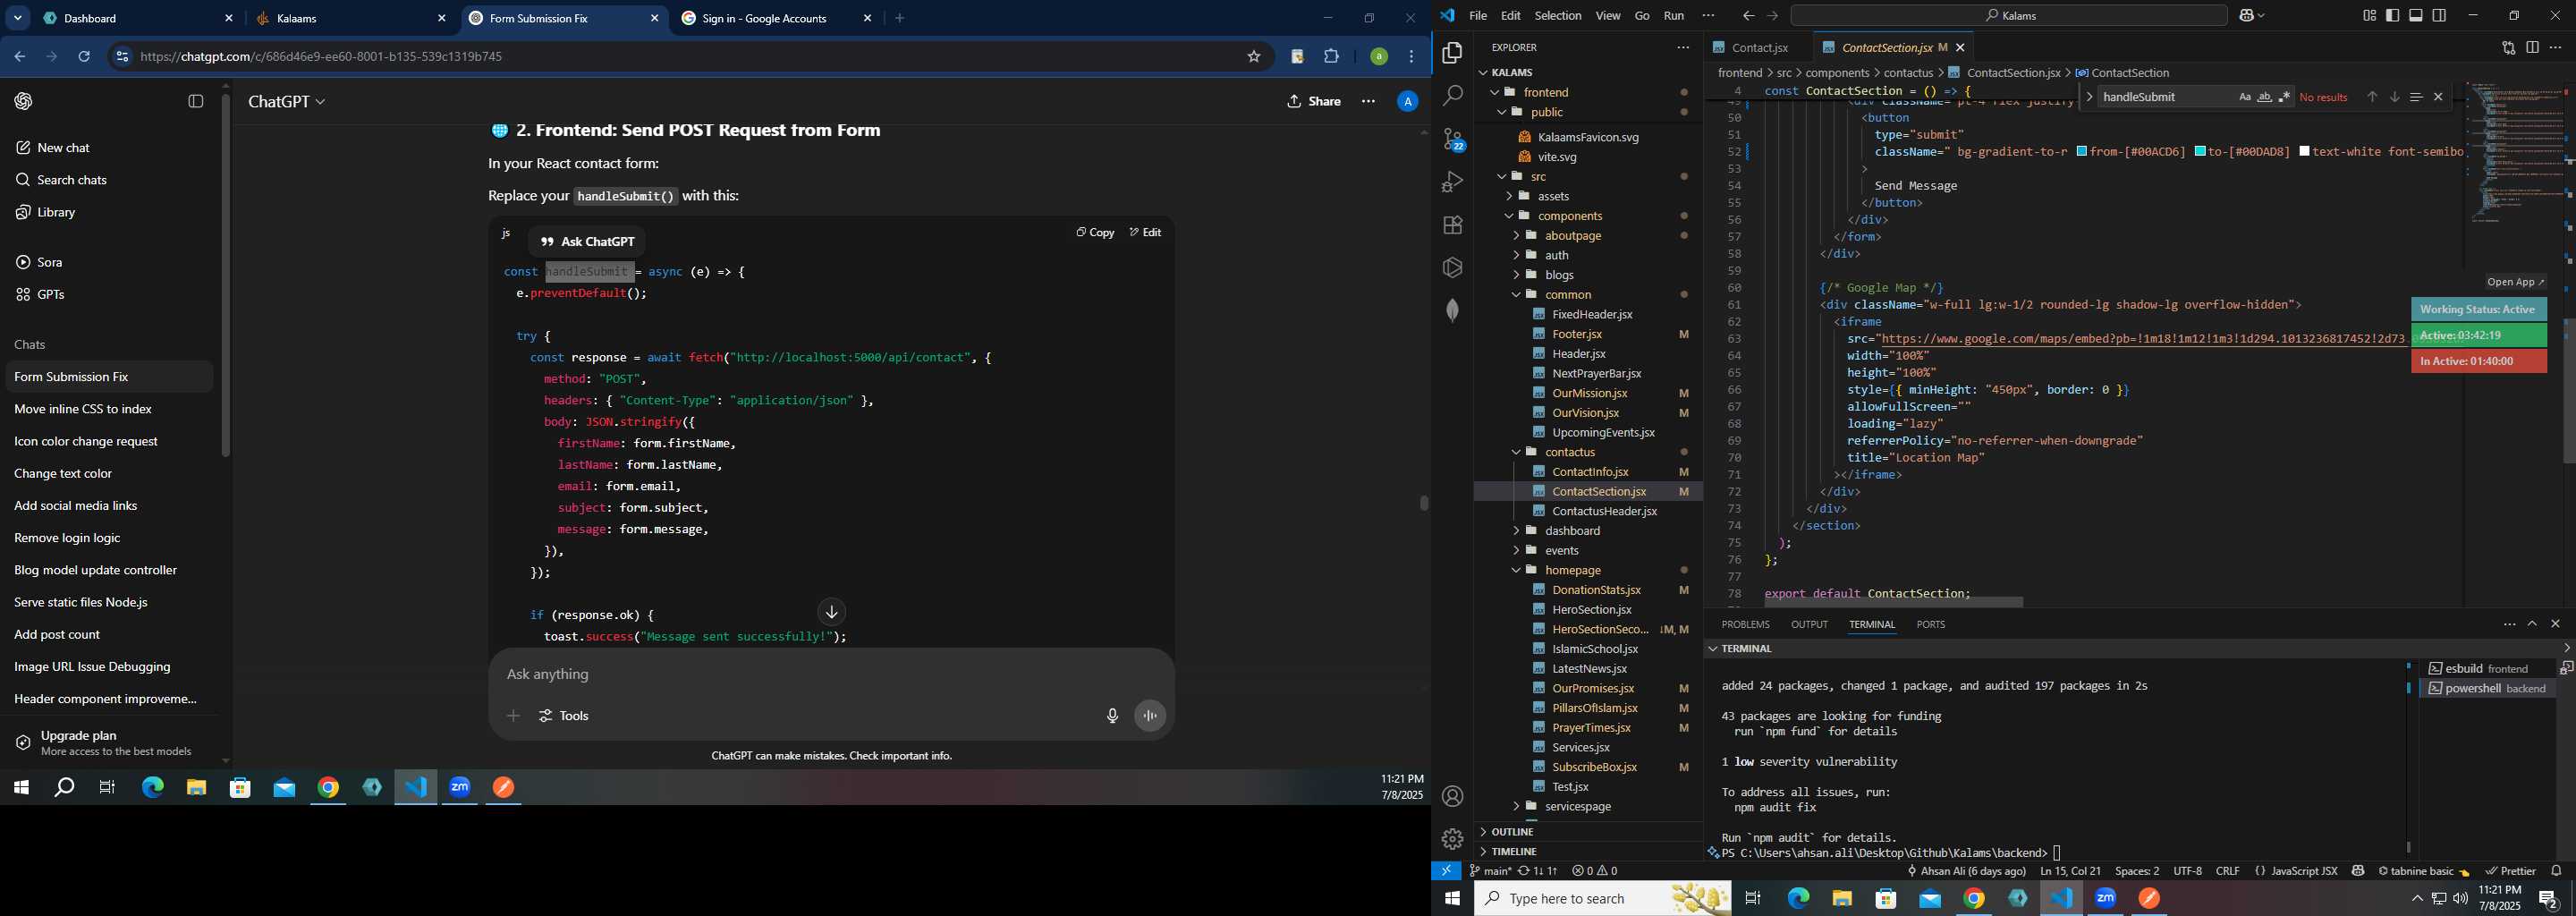The width and height of the screenshot is (2576, 916).
Task: Open the File menu in VS Code
Action: [x=1478, y=16]
